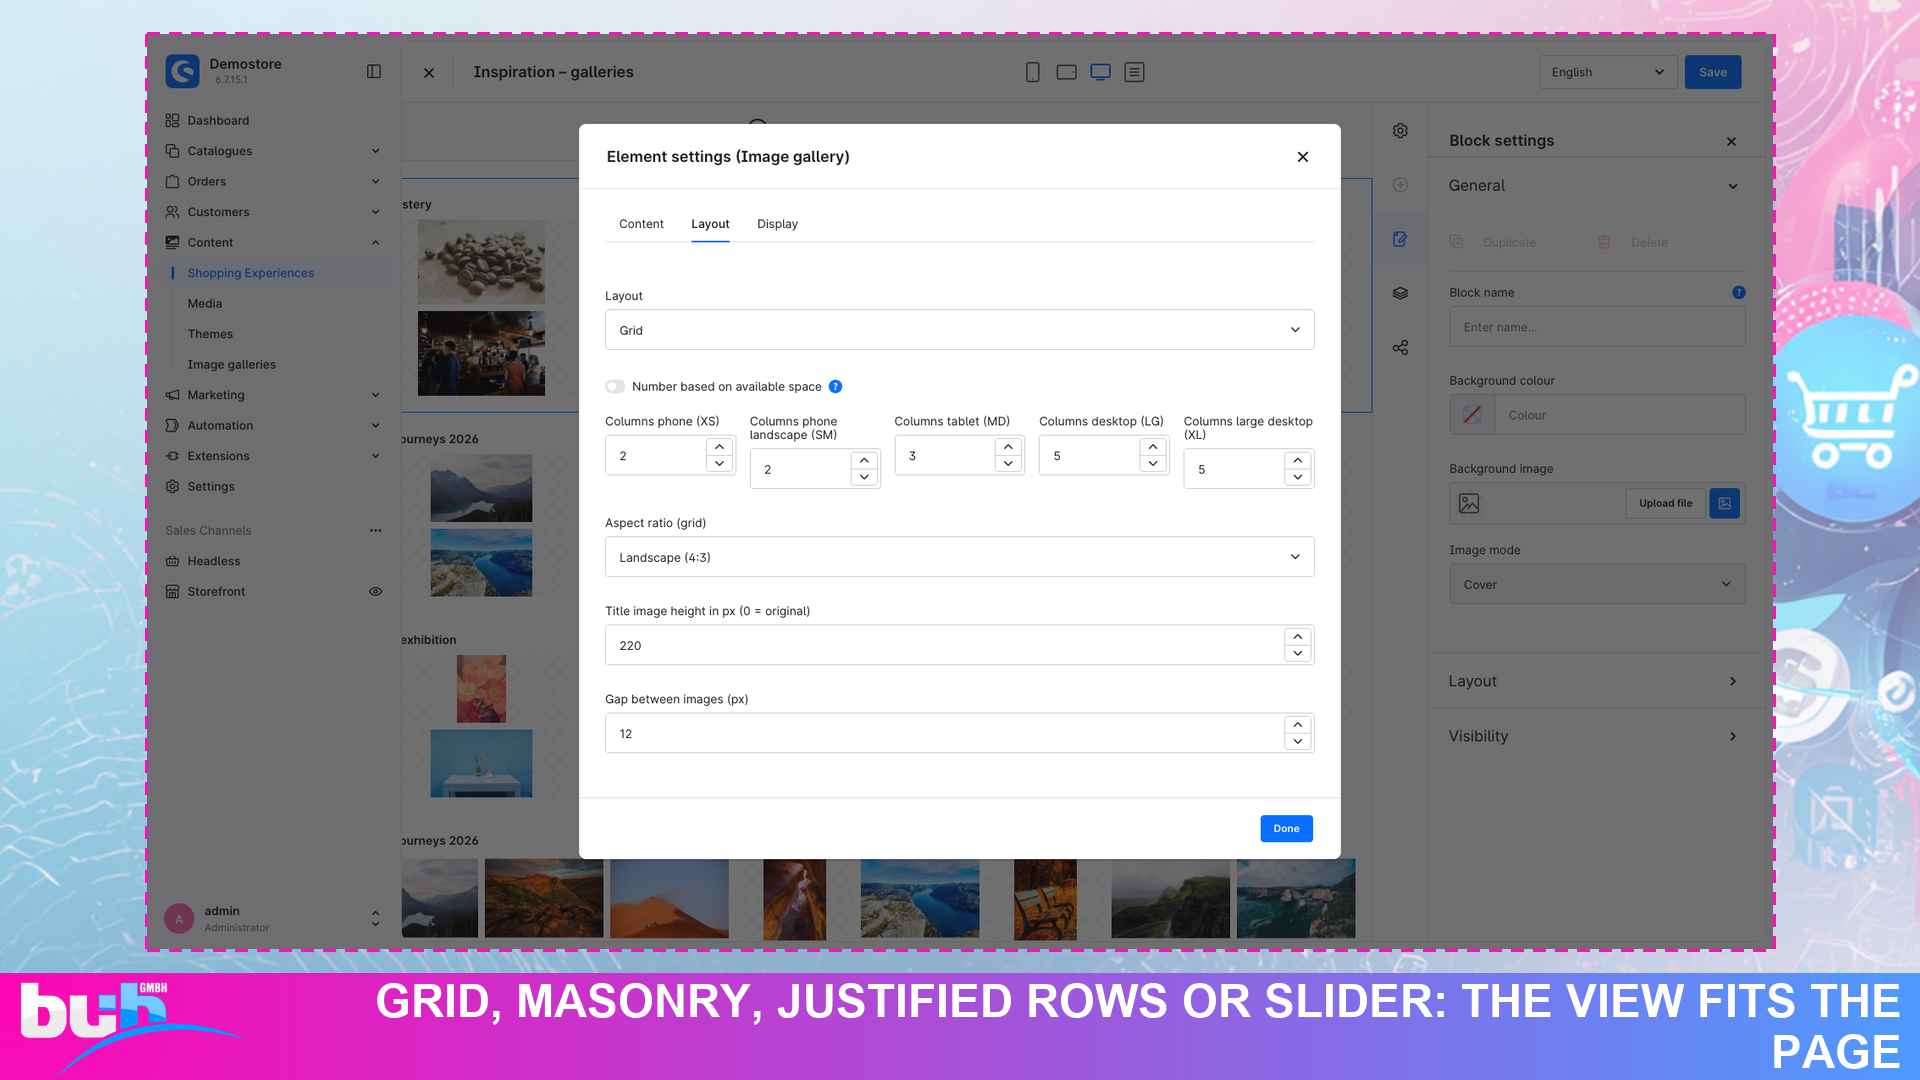
Task: Switch to the Content tab
Action: [x=641, y=223]
